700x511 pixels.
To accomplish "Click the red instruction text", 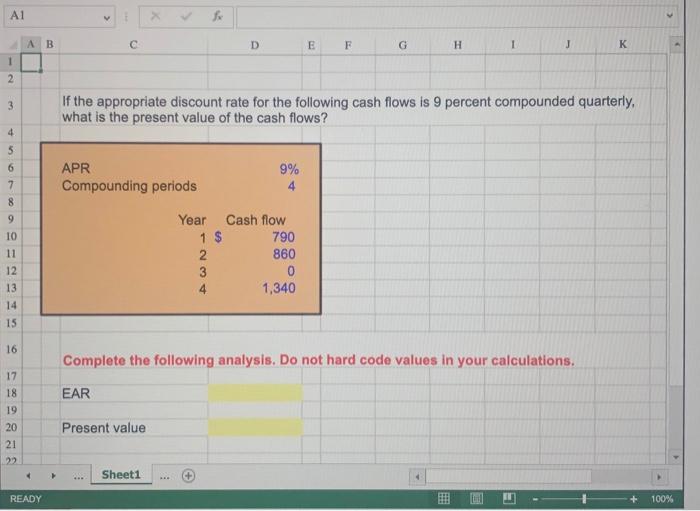I will tap(318, 361).
